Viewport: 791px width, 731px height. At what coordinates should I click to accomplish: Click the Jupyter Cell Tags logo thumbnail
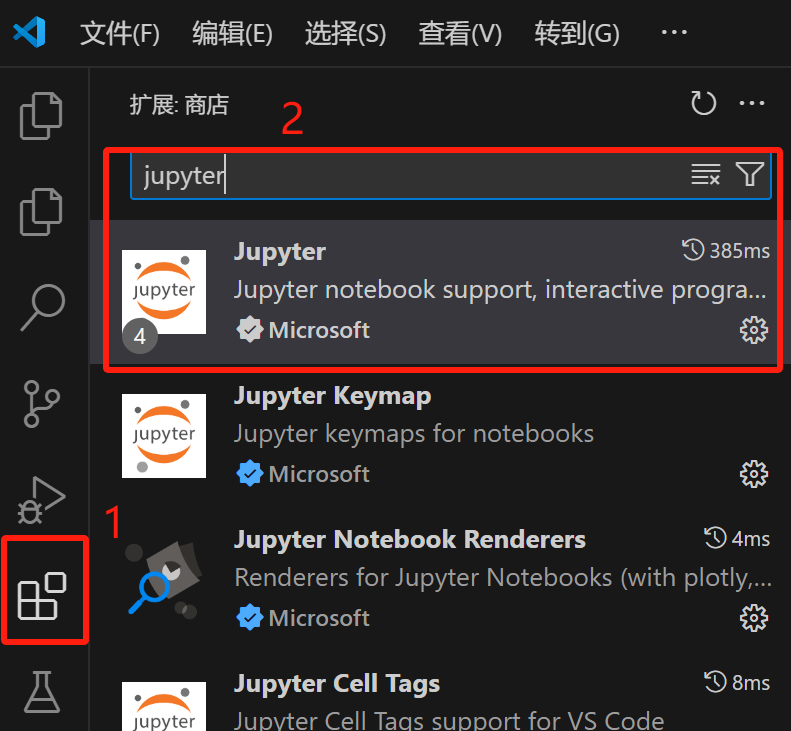click(x=164, y=706)
